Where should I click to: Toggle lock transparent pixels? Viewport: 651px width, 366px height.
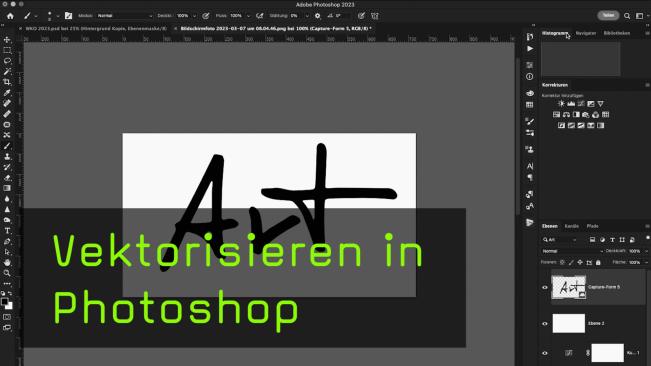click(x=562, y=262)
